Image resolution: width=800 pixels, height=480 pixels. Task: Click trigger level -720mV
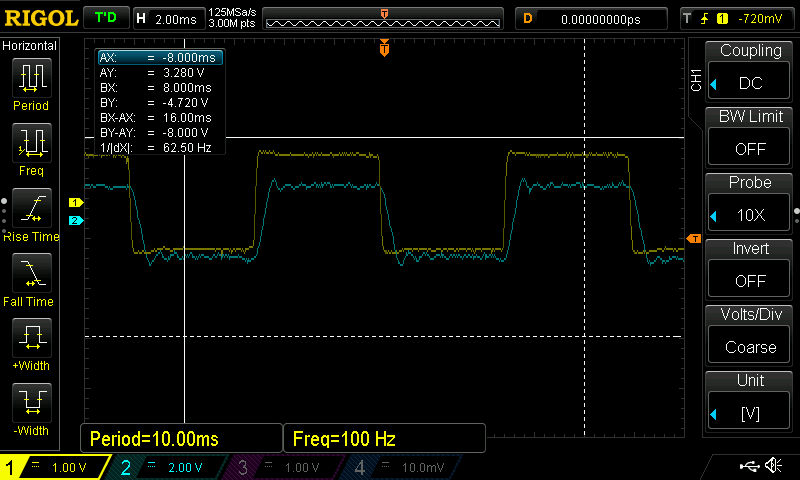[760, 19]
